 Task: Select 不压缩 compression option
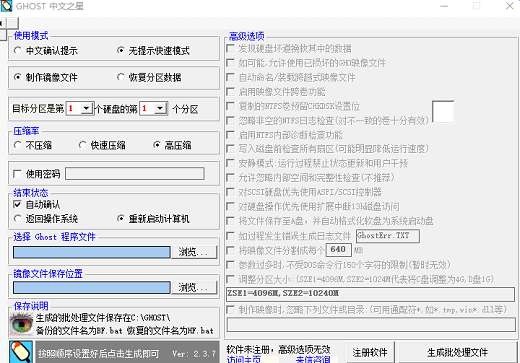pos(18,145)
